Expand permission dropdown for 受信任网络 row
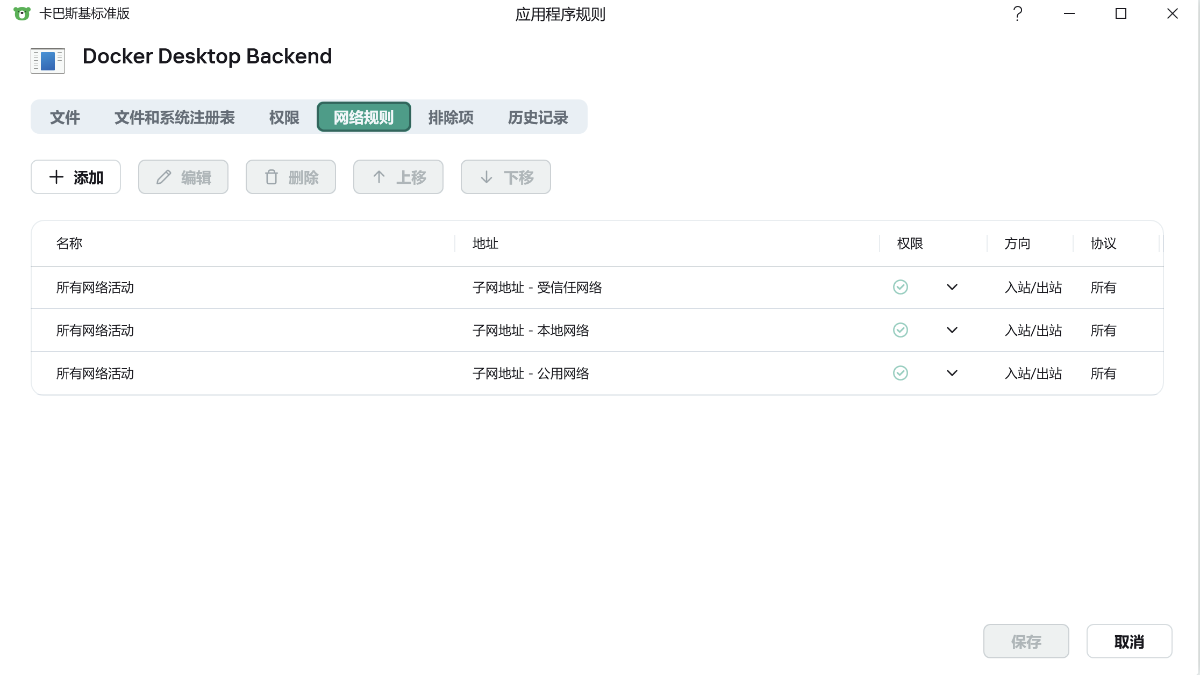The width and height of the screenshot is (1200, 675). pos(952,287)
